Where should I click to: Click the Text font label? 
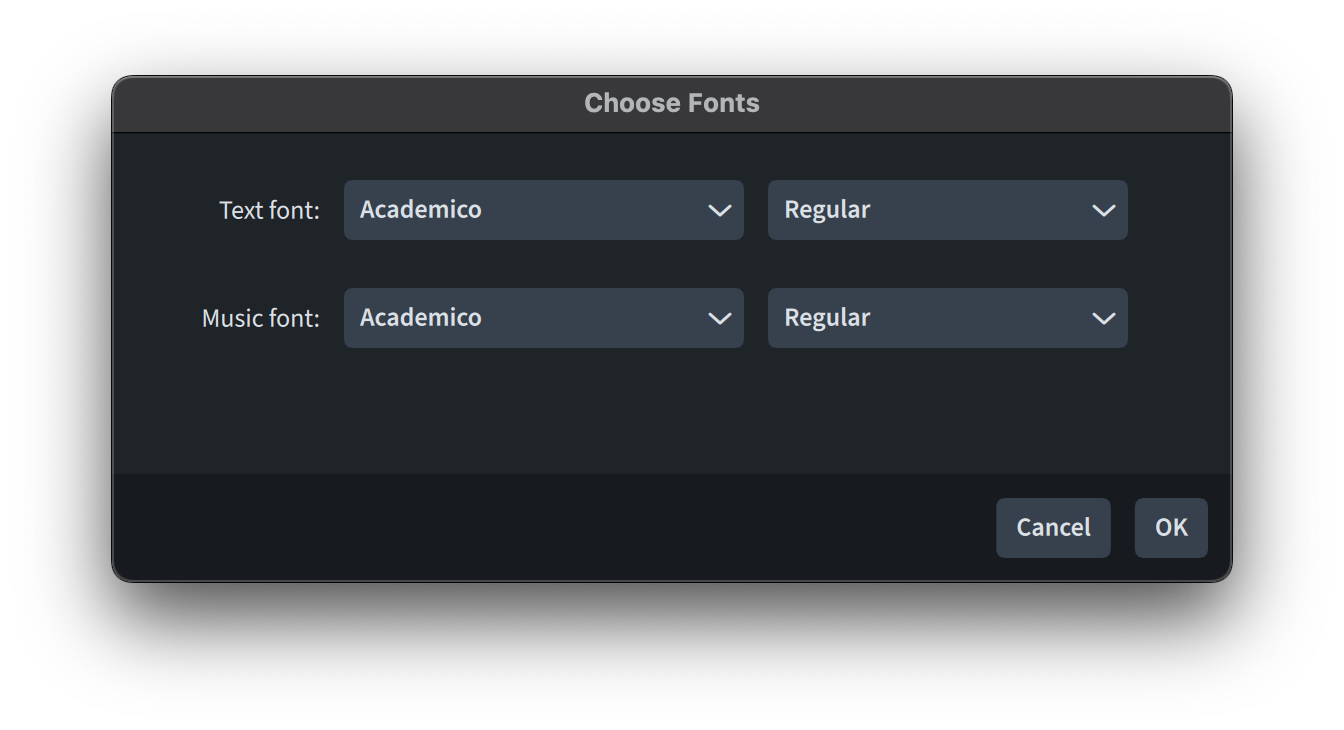pos(269,210)
